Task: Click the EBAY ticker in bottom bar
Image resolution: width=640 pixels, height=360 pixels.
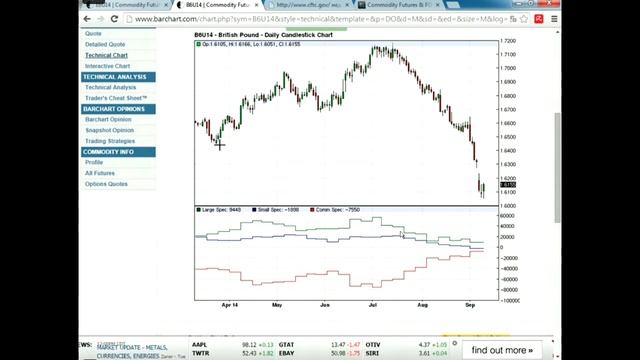Action: click(x=287, y=353)
